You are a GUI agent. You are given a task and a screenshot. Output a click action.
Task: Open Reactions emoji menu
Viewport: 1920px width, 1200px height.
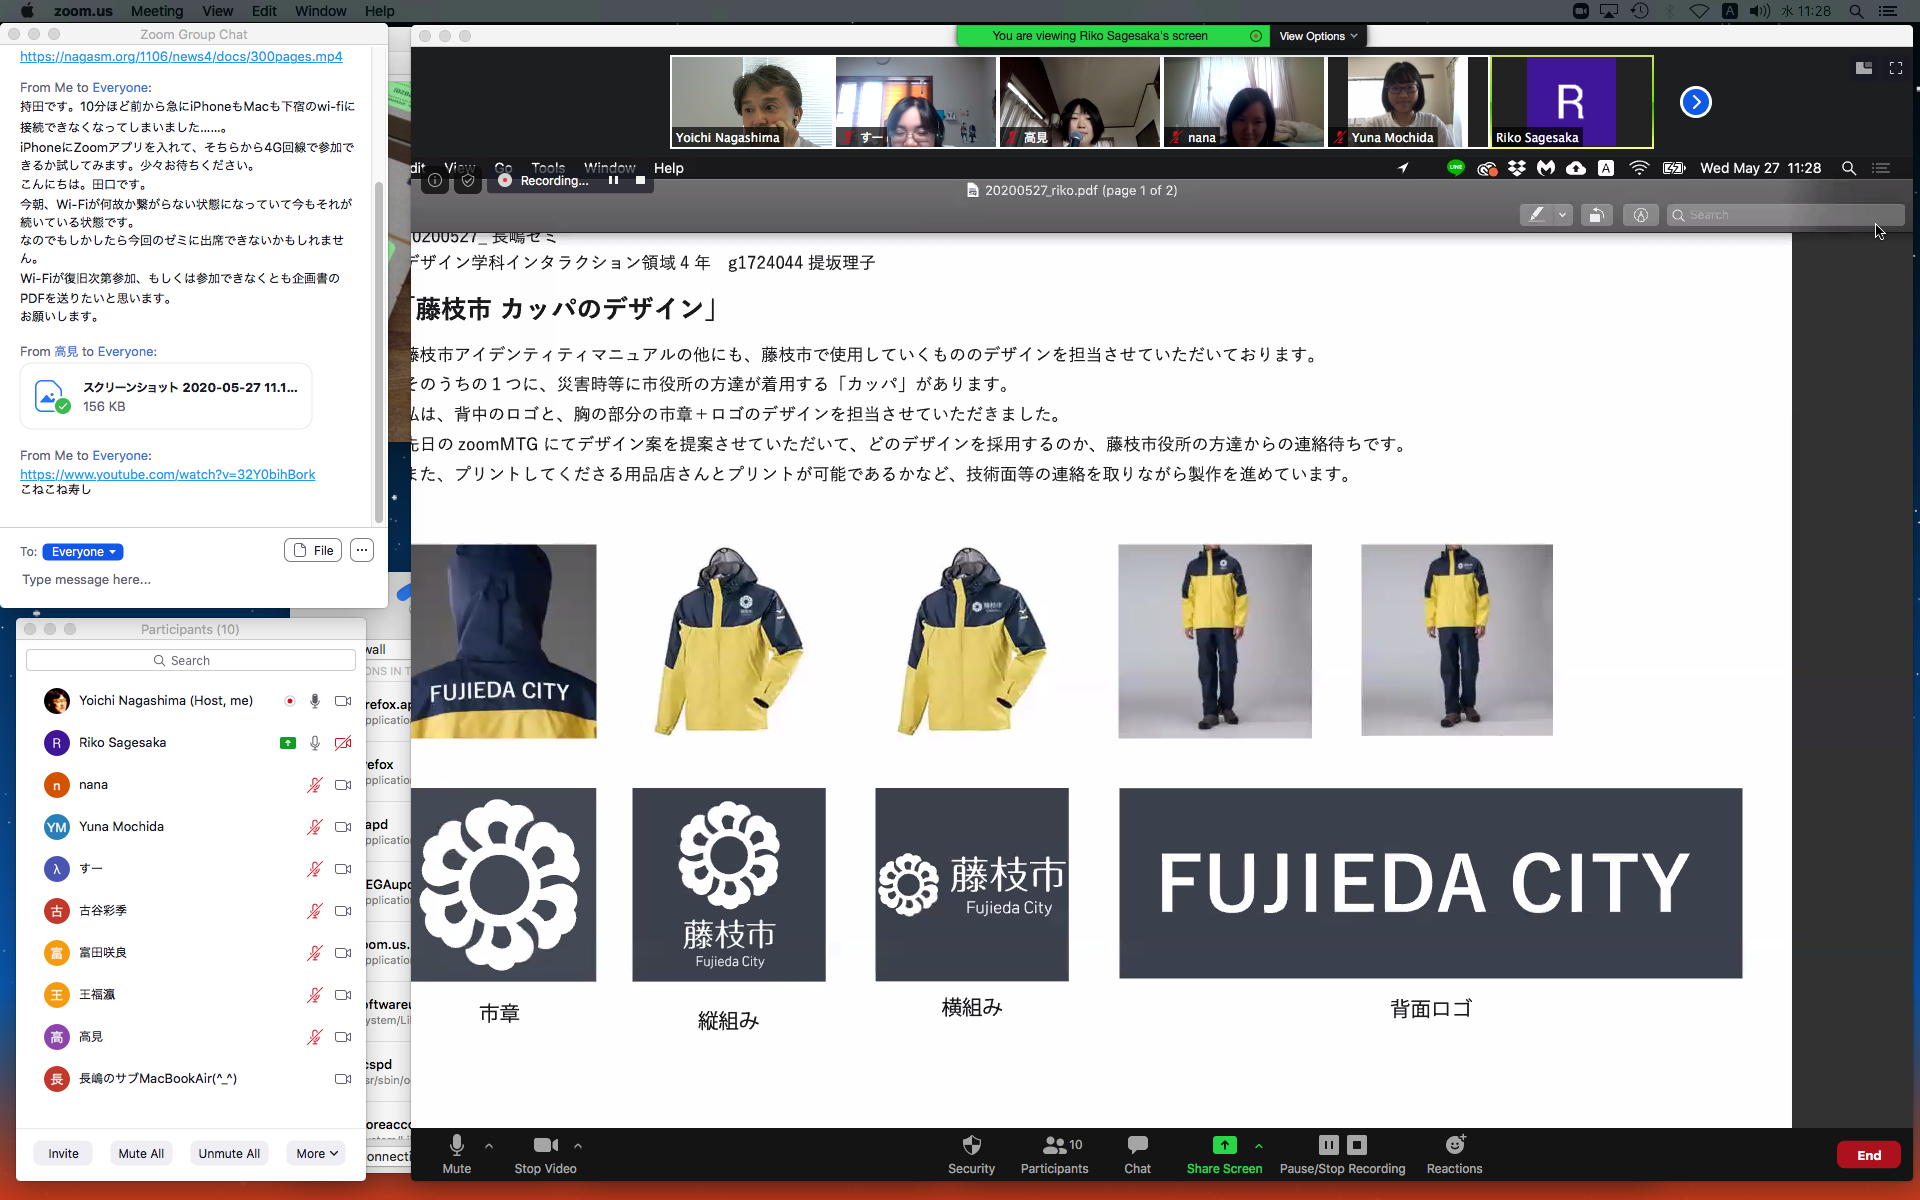click(x=1454, y=1146)
